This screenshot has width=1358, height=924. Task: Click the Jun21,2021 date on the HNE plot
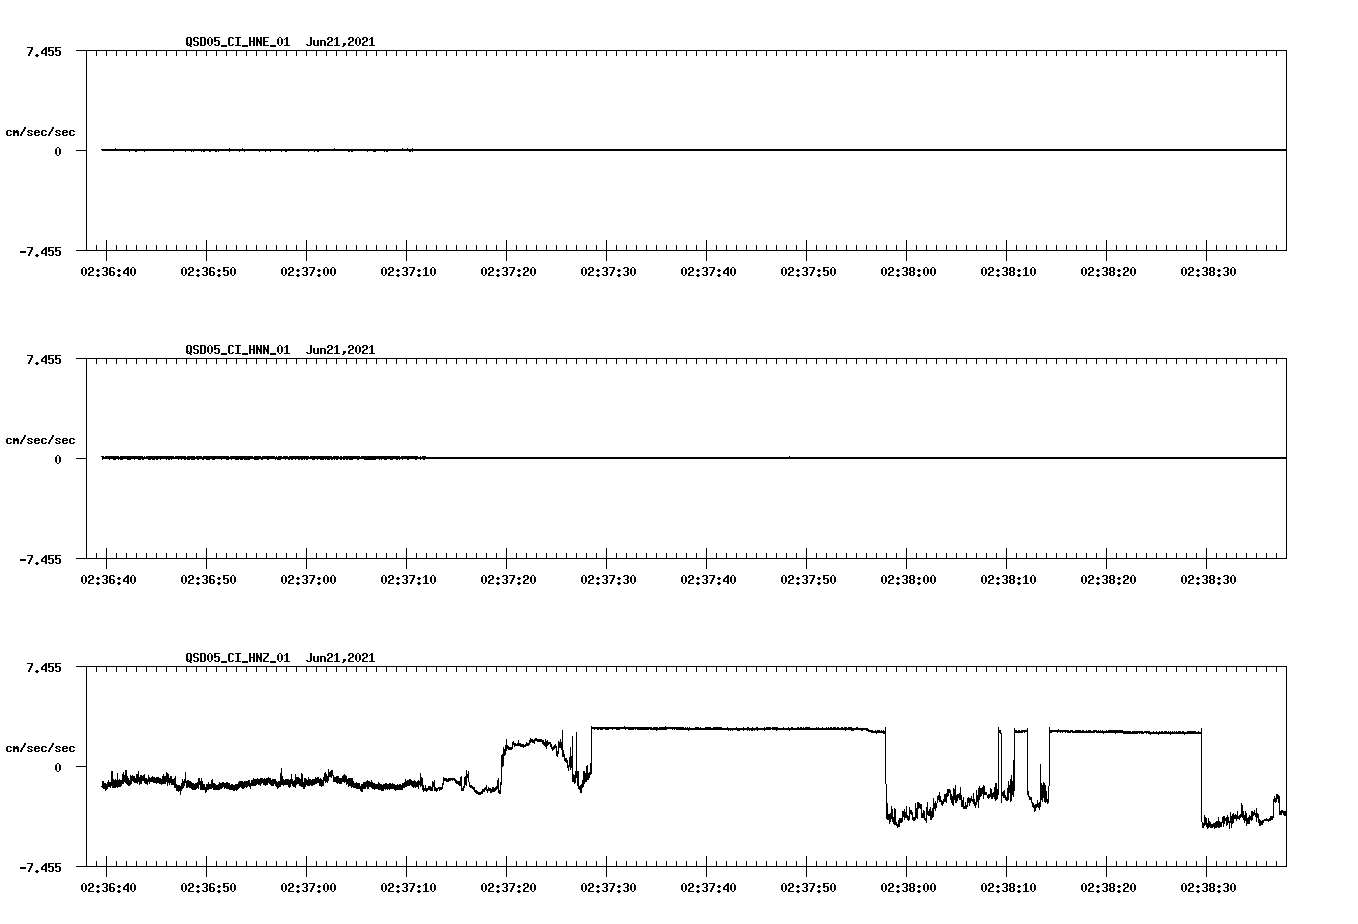click(x=341, y=42)
